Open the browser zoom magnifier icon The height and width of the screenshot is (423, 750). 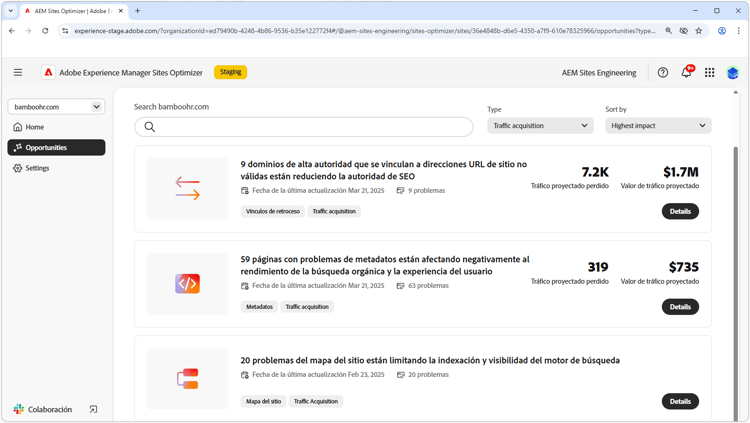668,31
